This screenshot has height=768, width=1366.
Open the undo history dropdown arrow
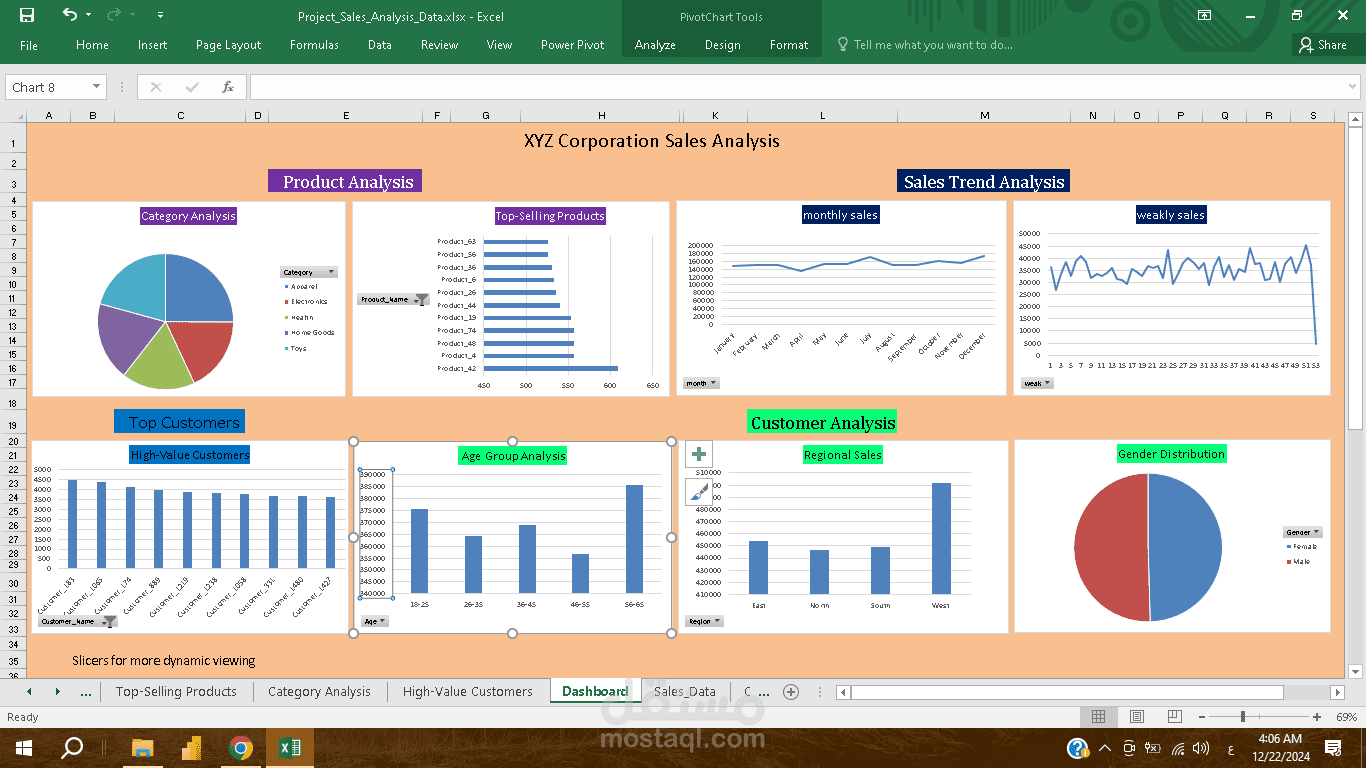point(89,15)
